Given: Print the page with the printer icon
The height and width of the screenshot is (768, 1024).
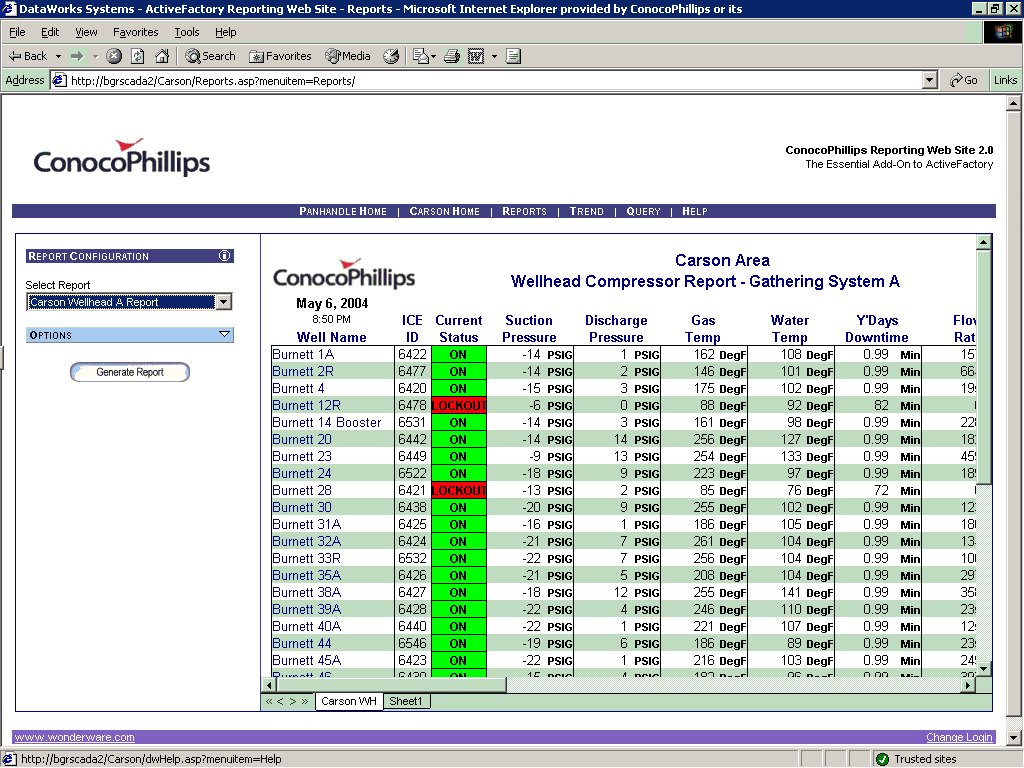Looking at the screenshot, I should [452, 56].
